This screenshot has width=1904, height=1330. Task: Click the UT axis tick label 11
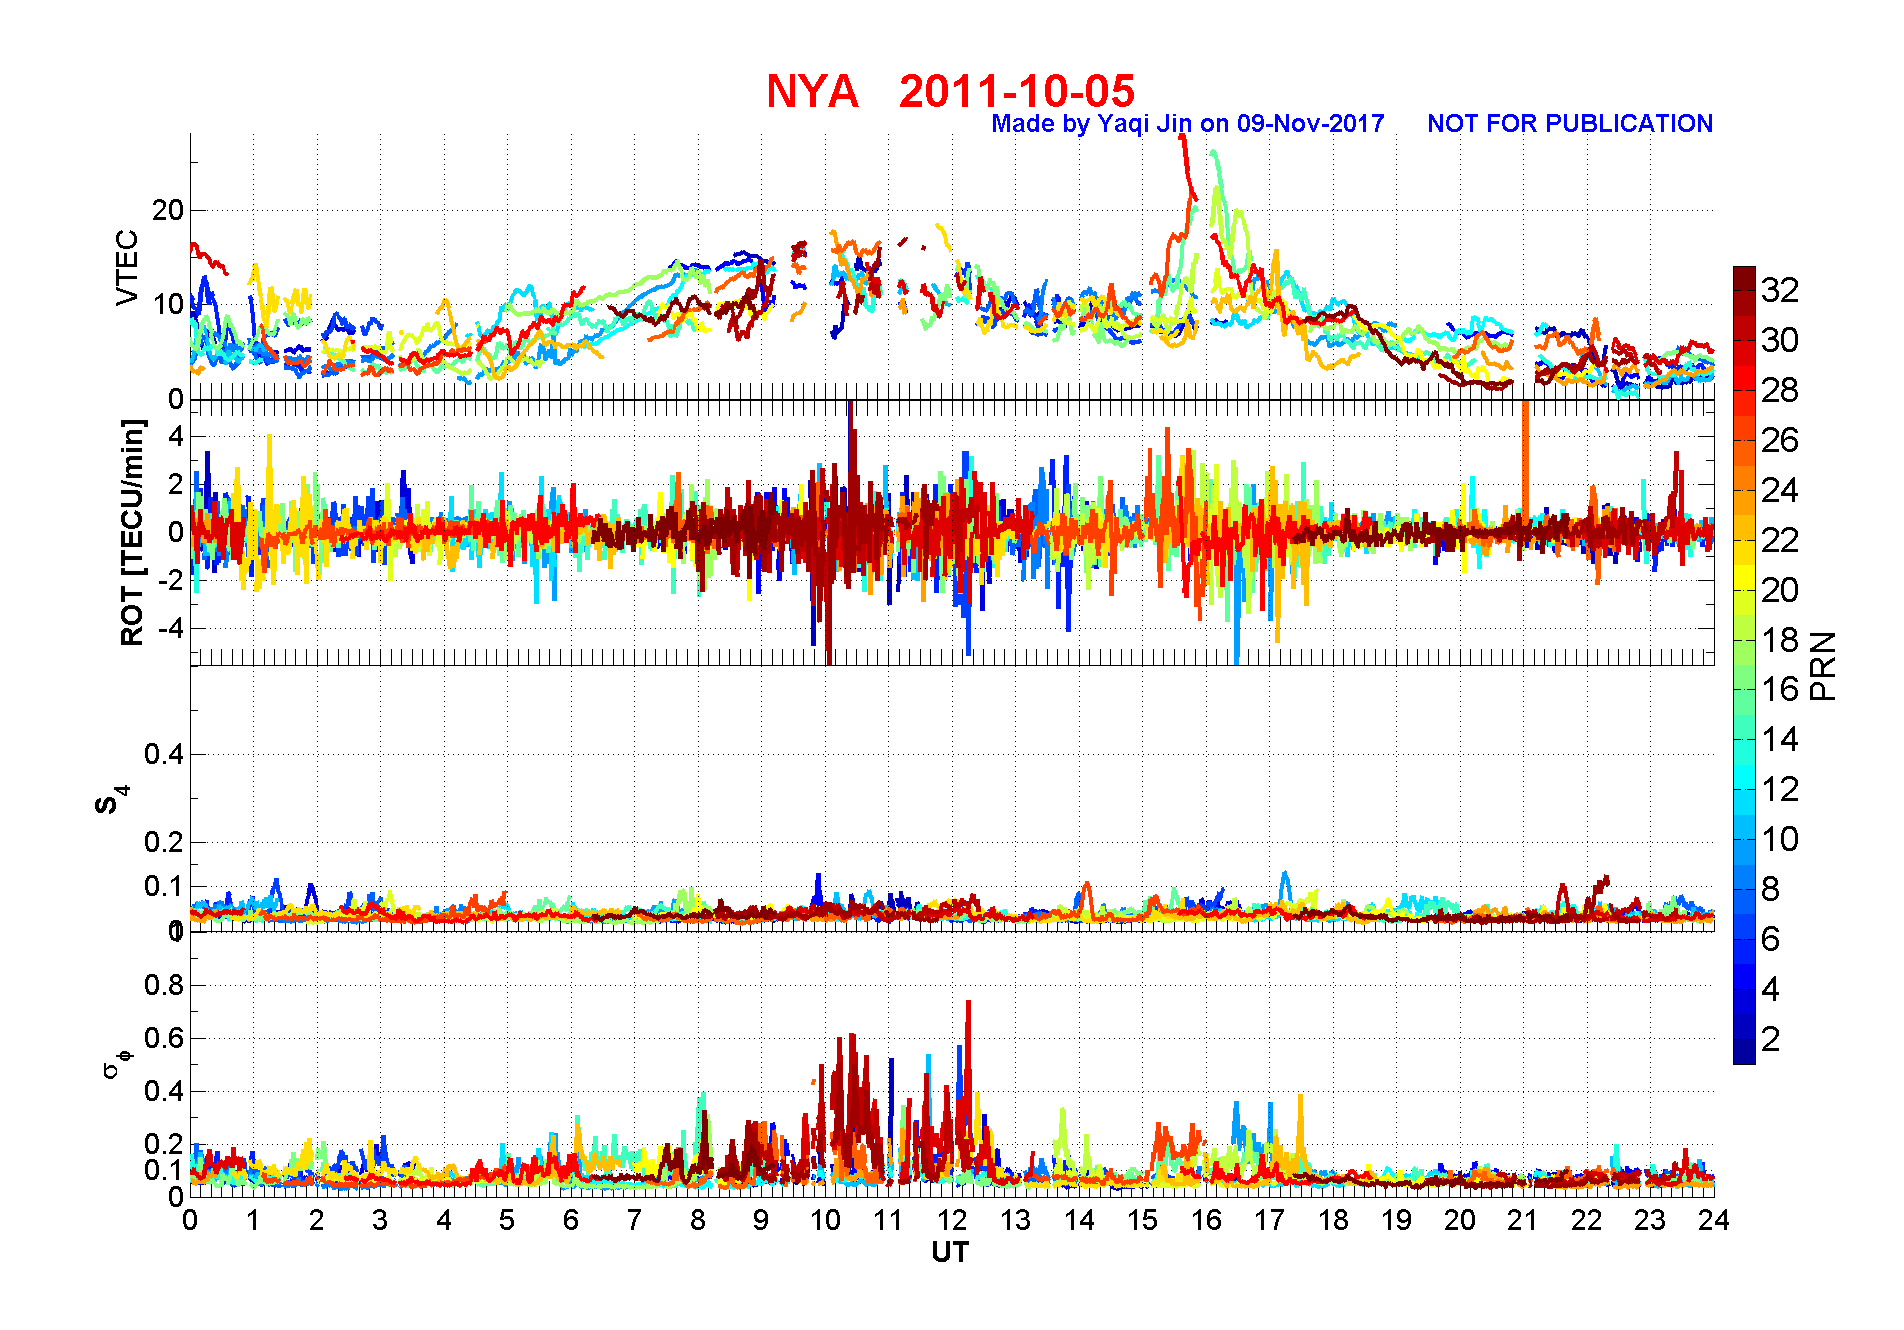888,1220
